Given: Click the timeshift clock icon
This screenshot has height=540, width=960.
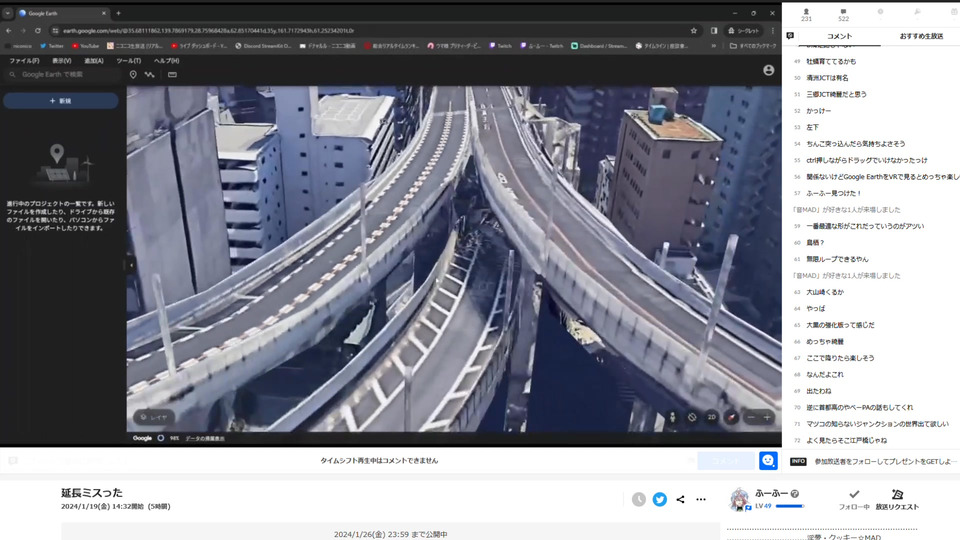Looking at the screenshot, I should click(x=639, y=499).
